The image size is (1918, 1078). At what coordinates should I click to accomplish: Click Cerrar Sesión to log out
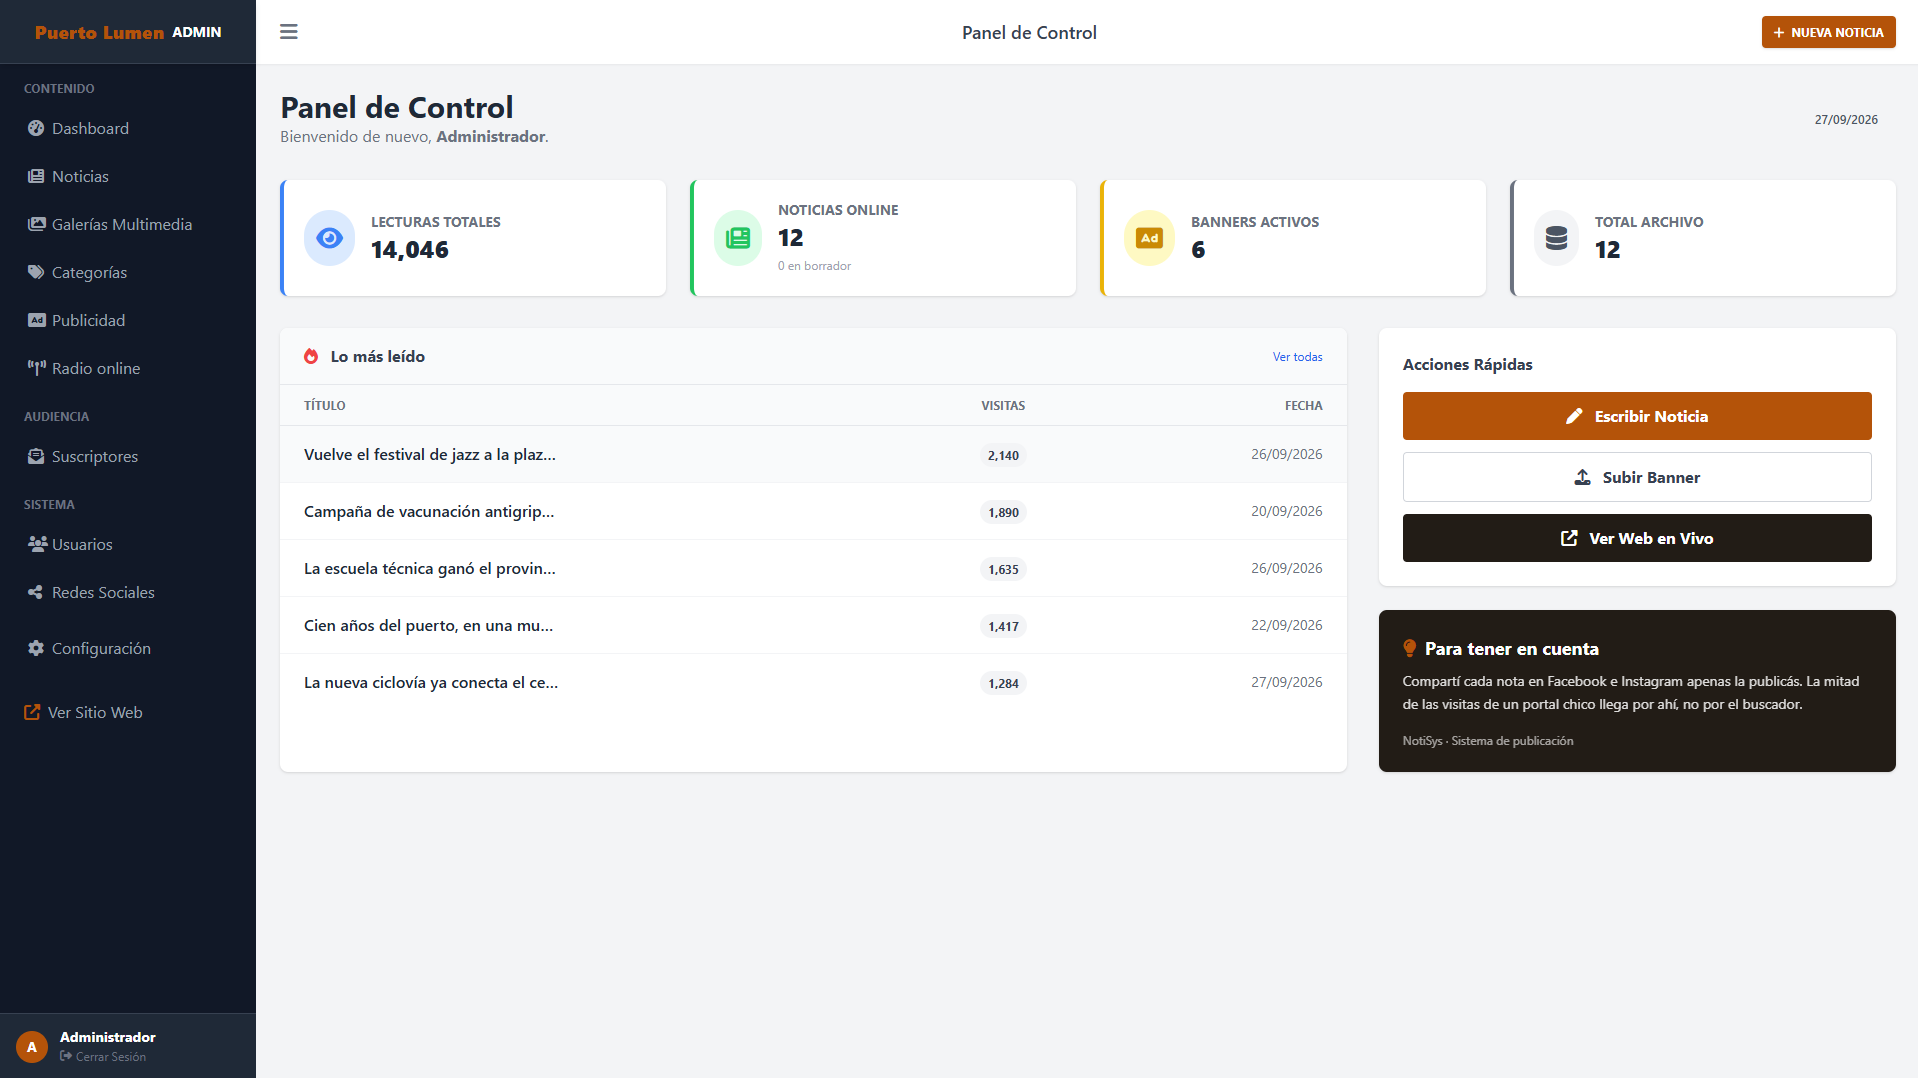[103, 1057]
